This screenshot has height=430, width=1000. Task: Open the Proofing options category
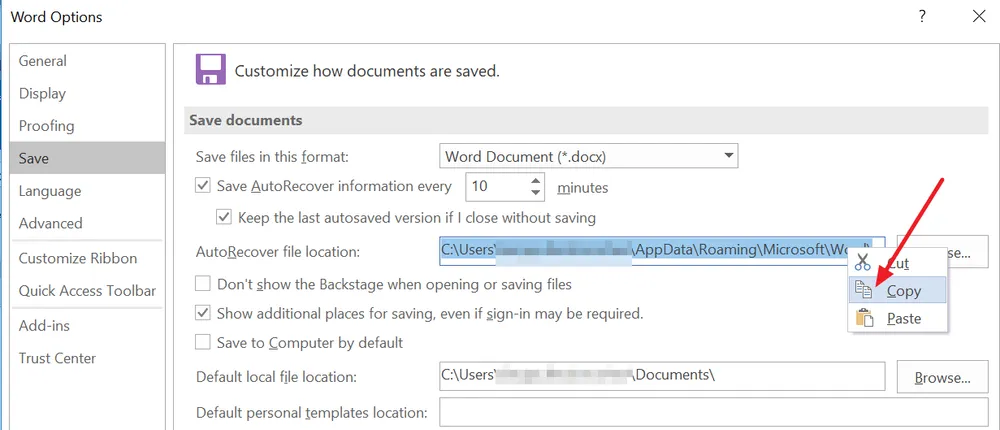pyautogui.click(x=87, y=126)
